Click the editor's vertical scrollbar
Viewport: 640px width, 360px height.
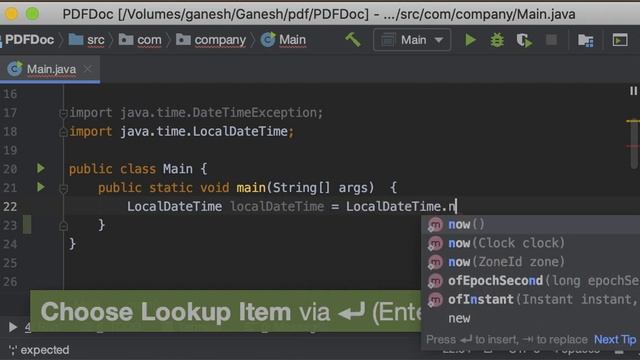click(x=634, y=144)
